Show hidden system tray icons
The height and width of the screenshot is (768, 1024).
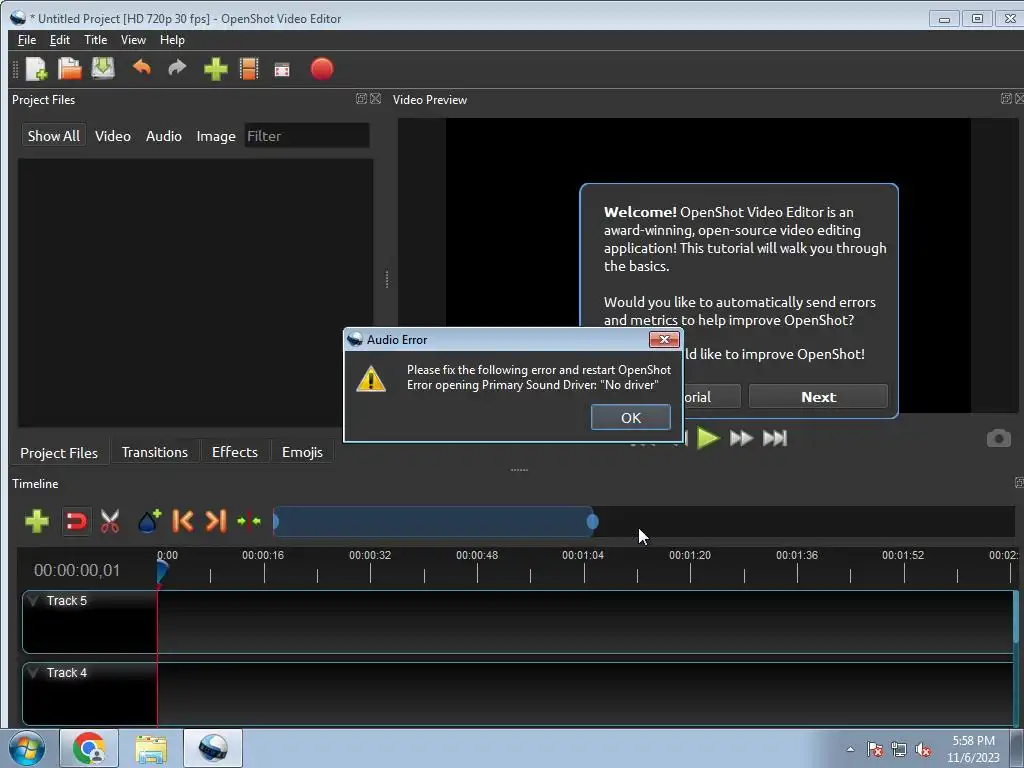click(x=850, y=749)
